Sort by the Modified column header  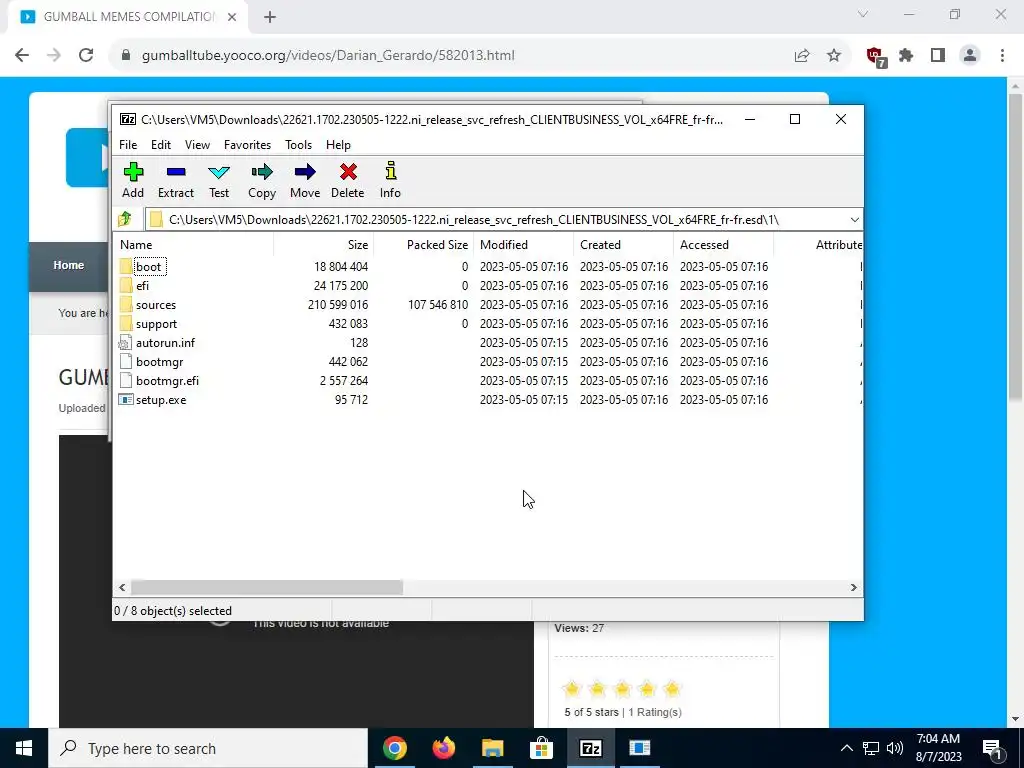click(x=523, y=245)
